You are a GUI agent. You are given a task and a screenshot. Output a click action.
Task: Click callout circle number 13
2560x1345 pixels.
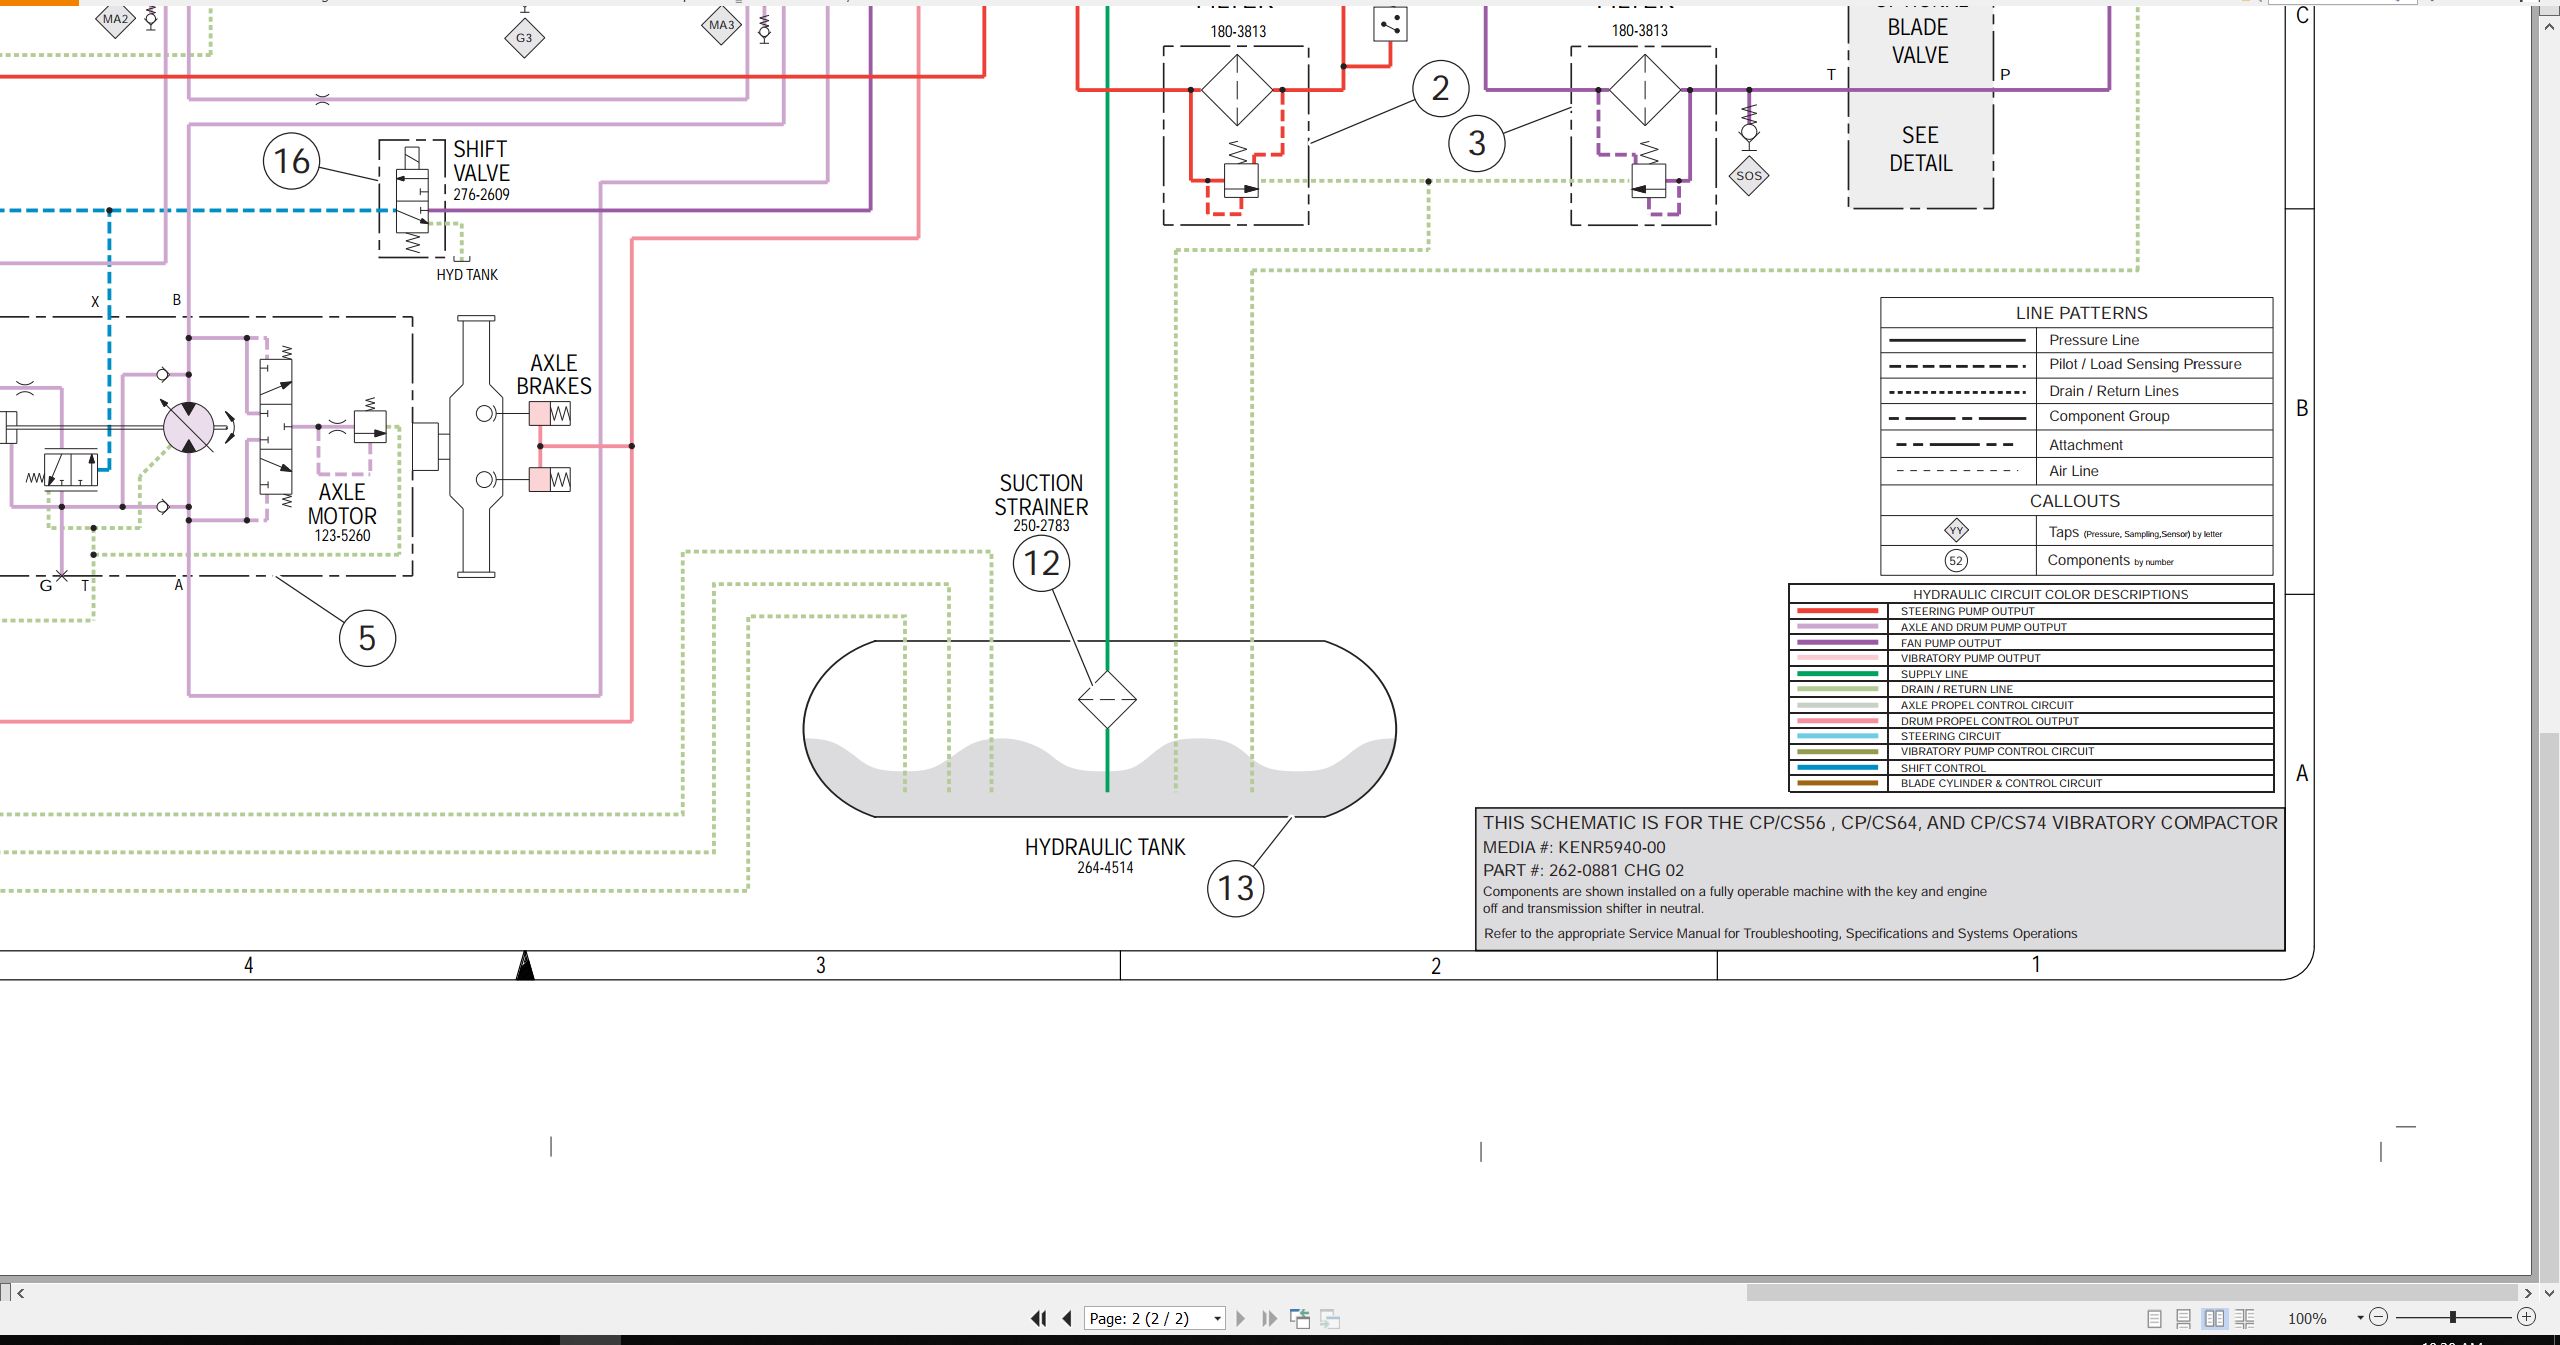coord(1235,888)
